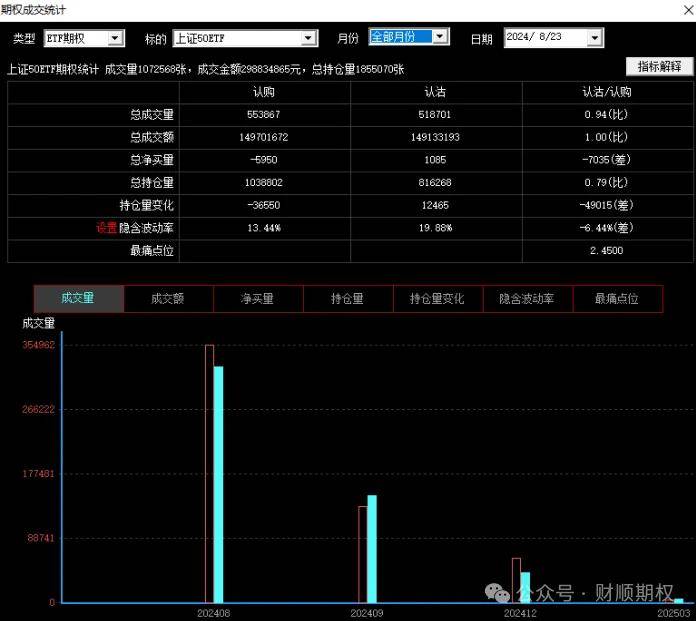Click 持仓量变化 call value -36550
The image size is (696, 621).
pos(264,205)
